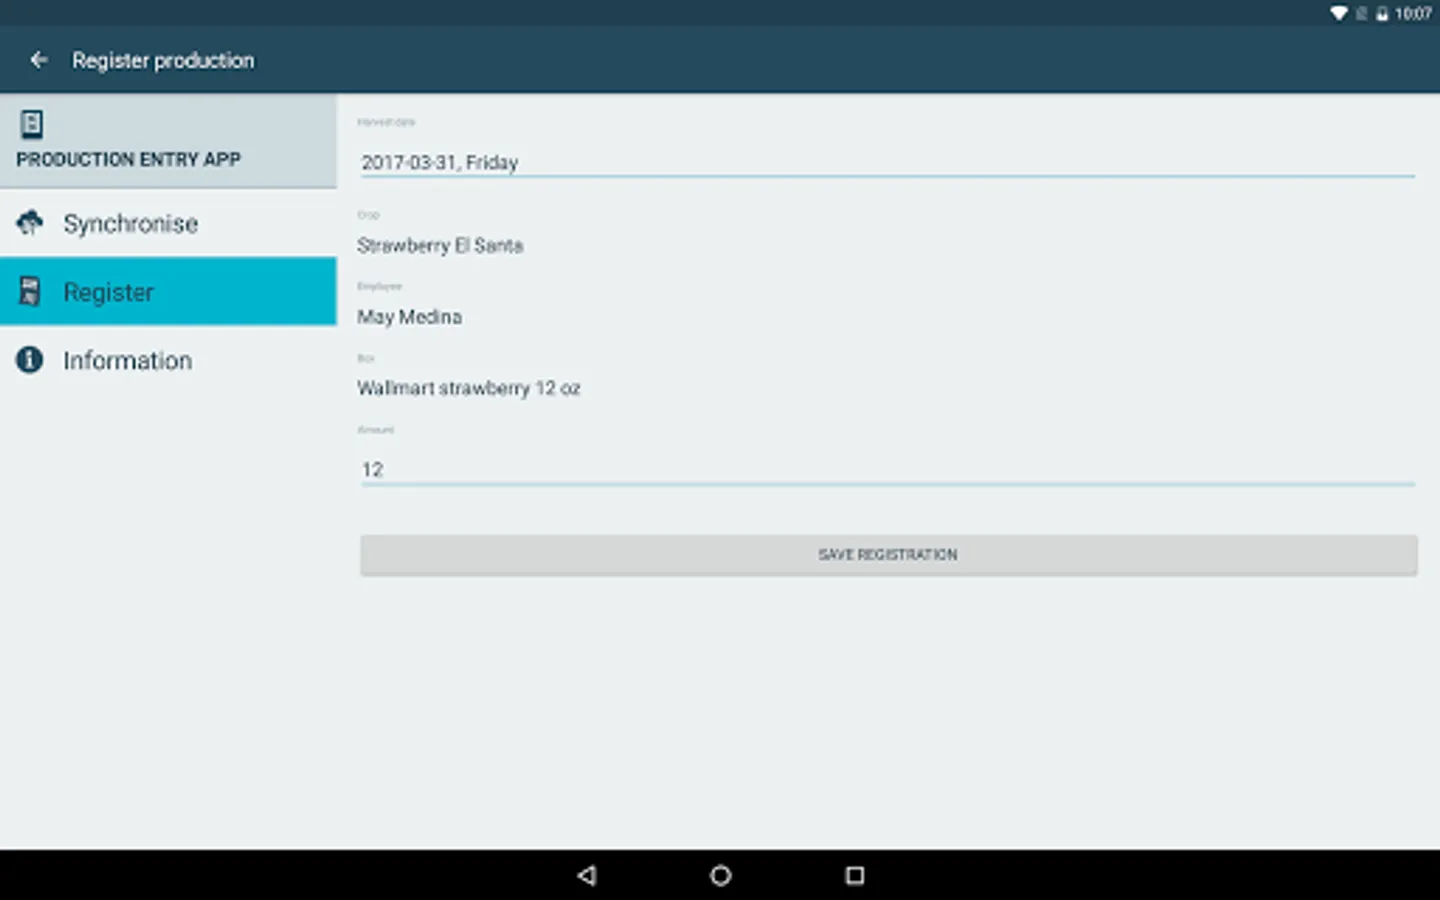Click the Synchronise cloud icon
Image resolution: width=1440 pixels, height=900 pixels.
30,222
